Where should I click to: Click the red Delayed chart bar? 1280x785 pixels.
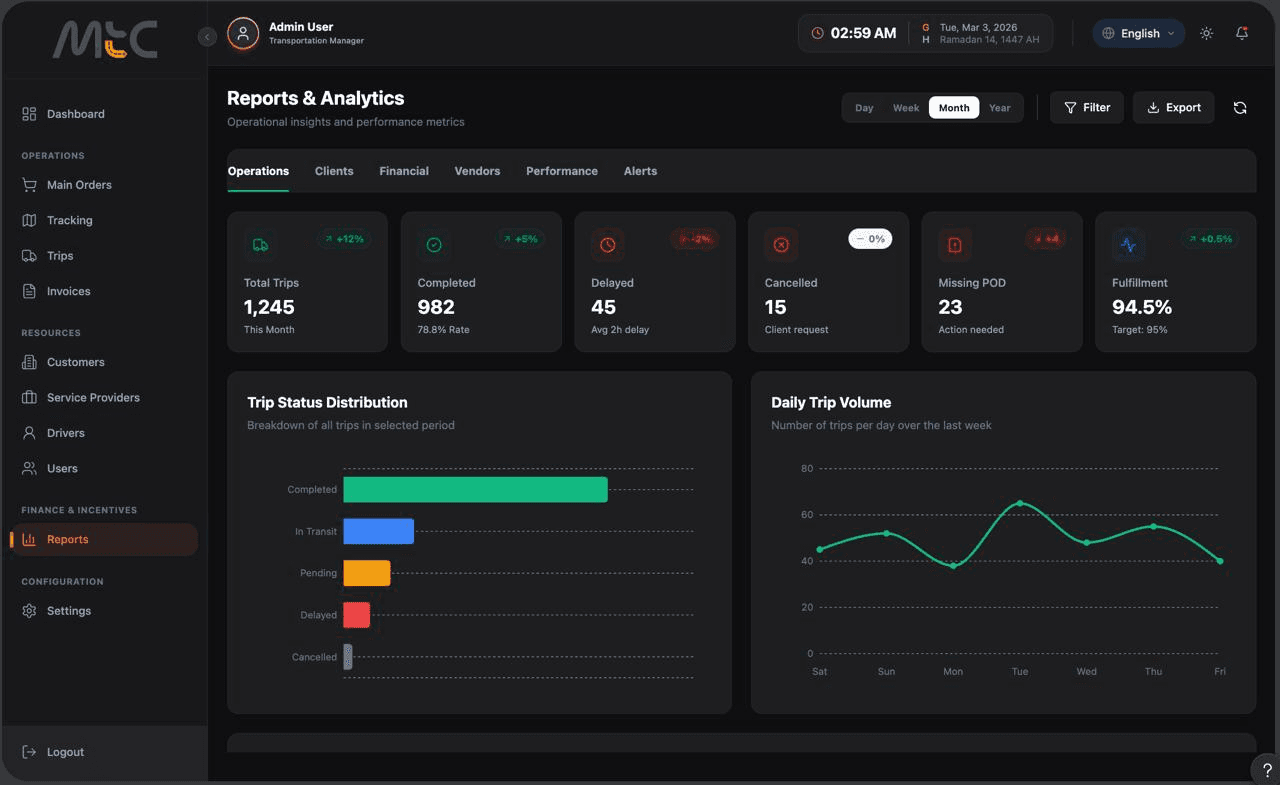click(356, 615)
